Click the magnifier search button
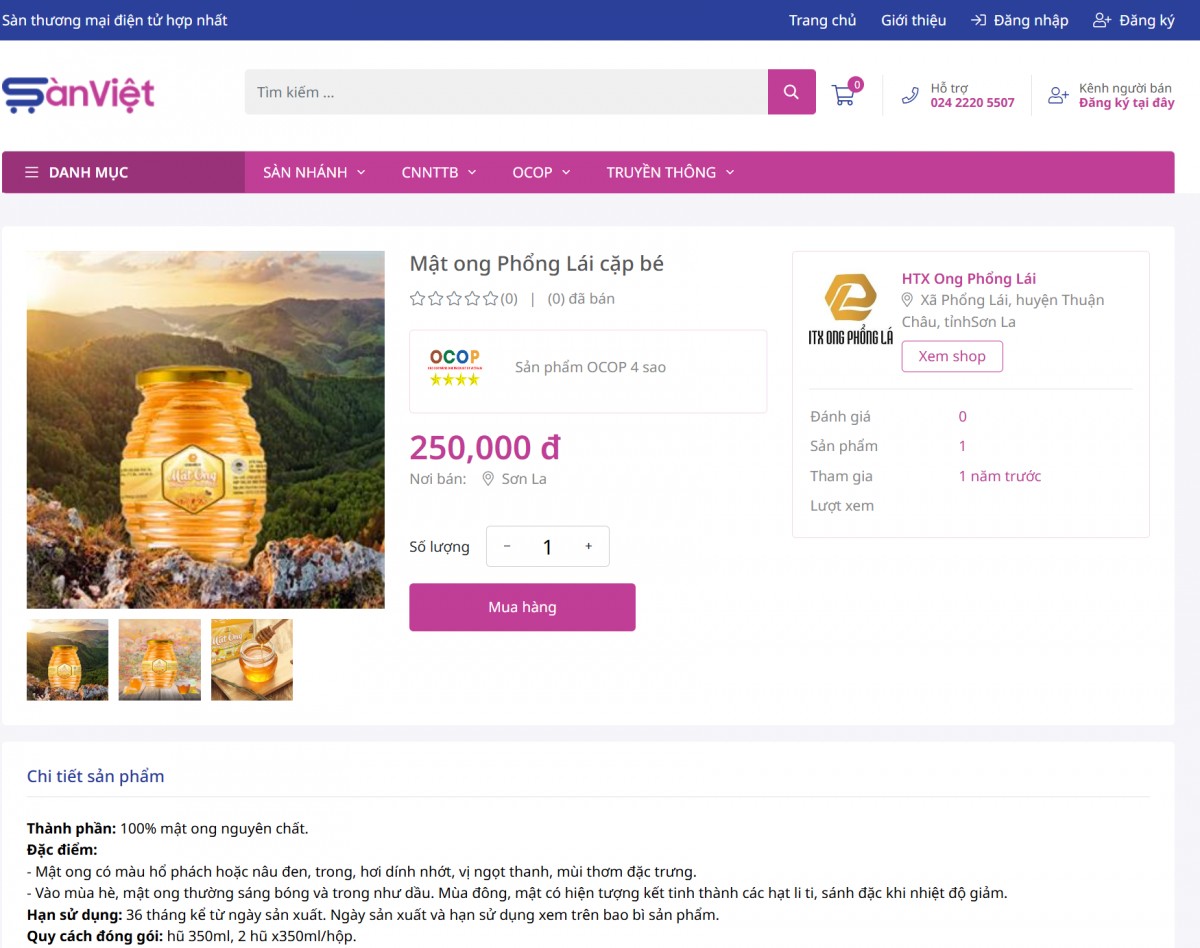The width and height of the screenshot is (1200, 948). (791, 92)
